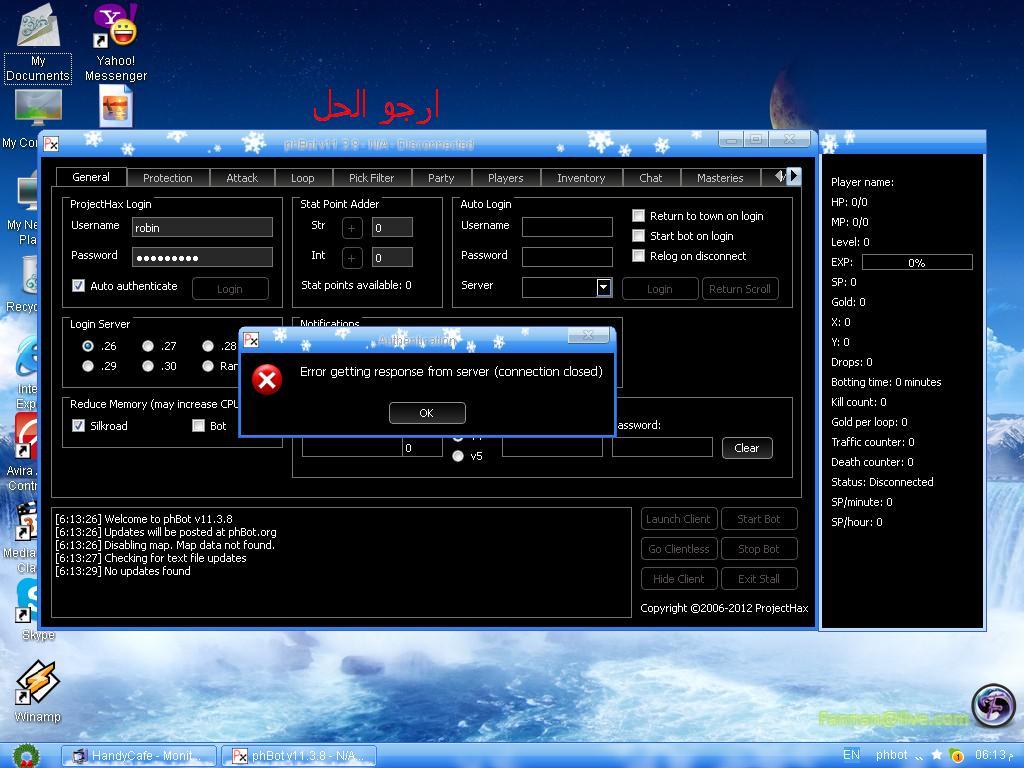Increase Str stat with plus button
1024x768 pixels.
pos(351,228)
